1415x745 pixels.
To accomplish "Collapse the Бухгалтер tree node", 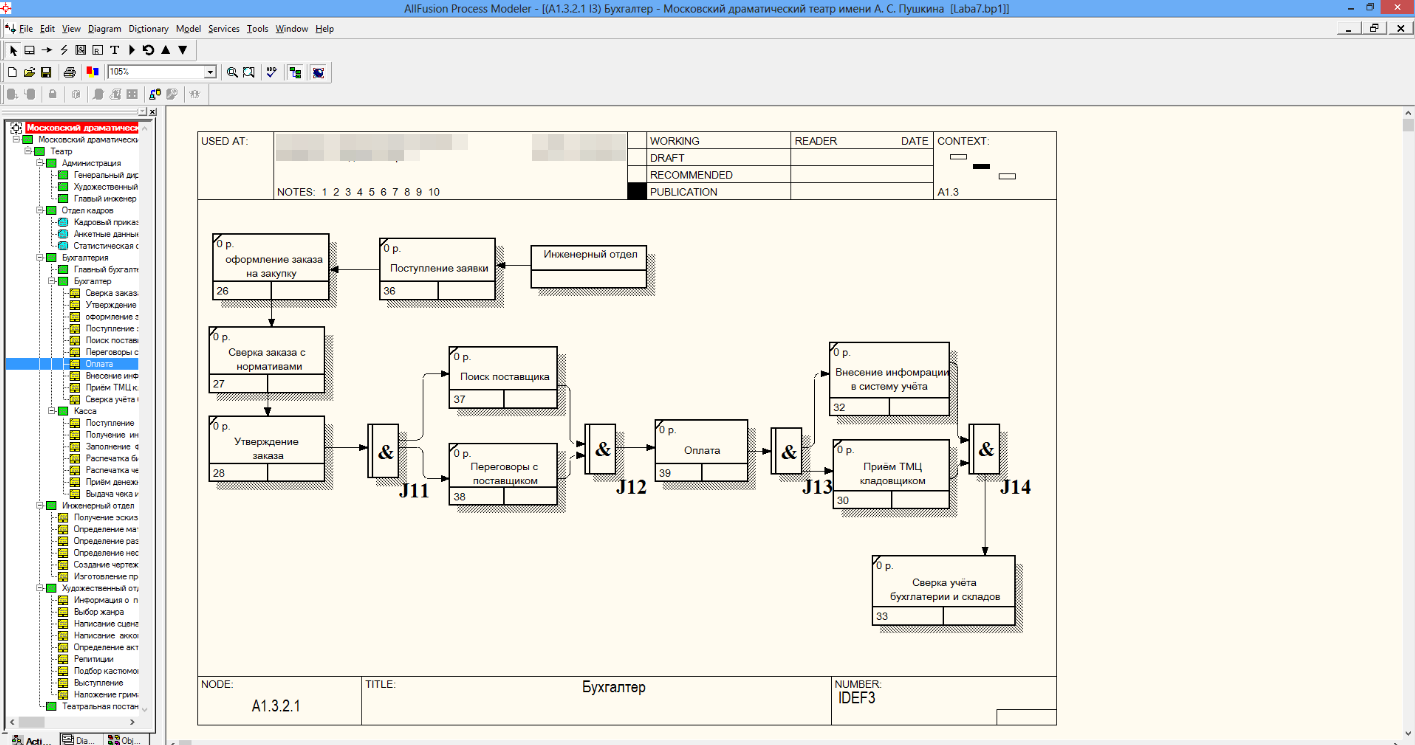I will coord(52,281).
